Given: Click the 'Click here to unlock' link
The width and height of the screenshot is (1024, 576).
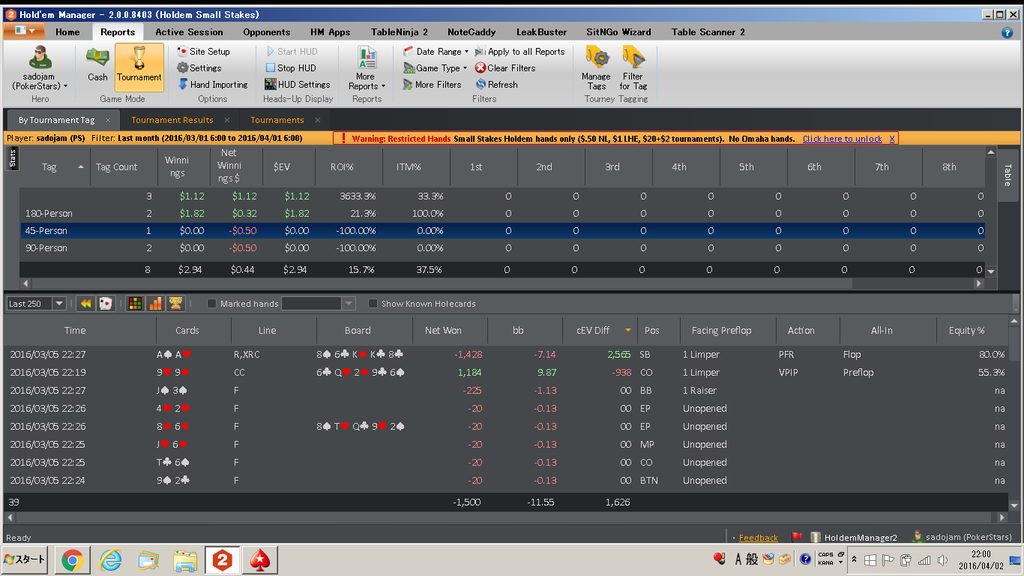Looking at the screenshot, I should click(x=842, y=138).
